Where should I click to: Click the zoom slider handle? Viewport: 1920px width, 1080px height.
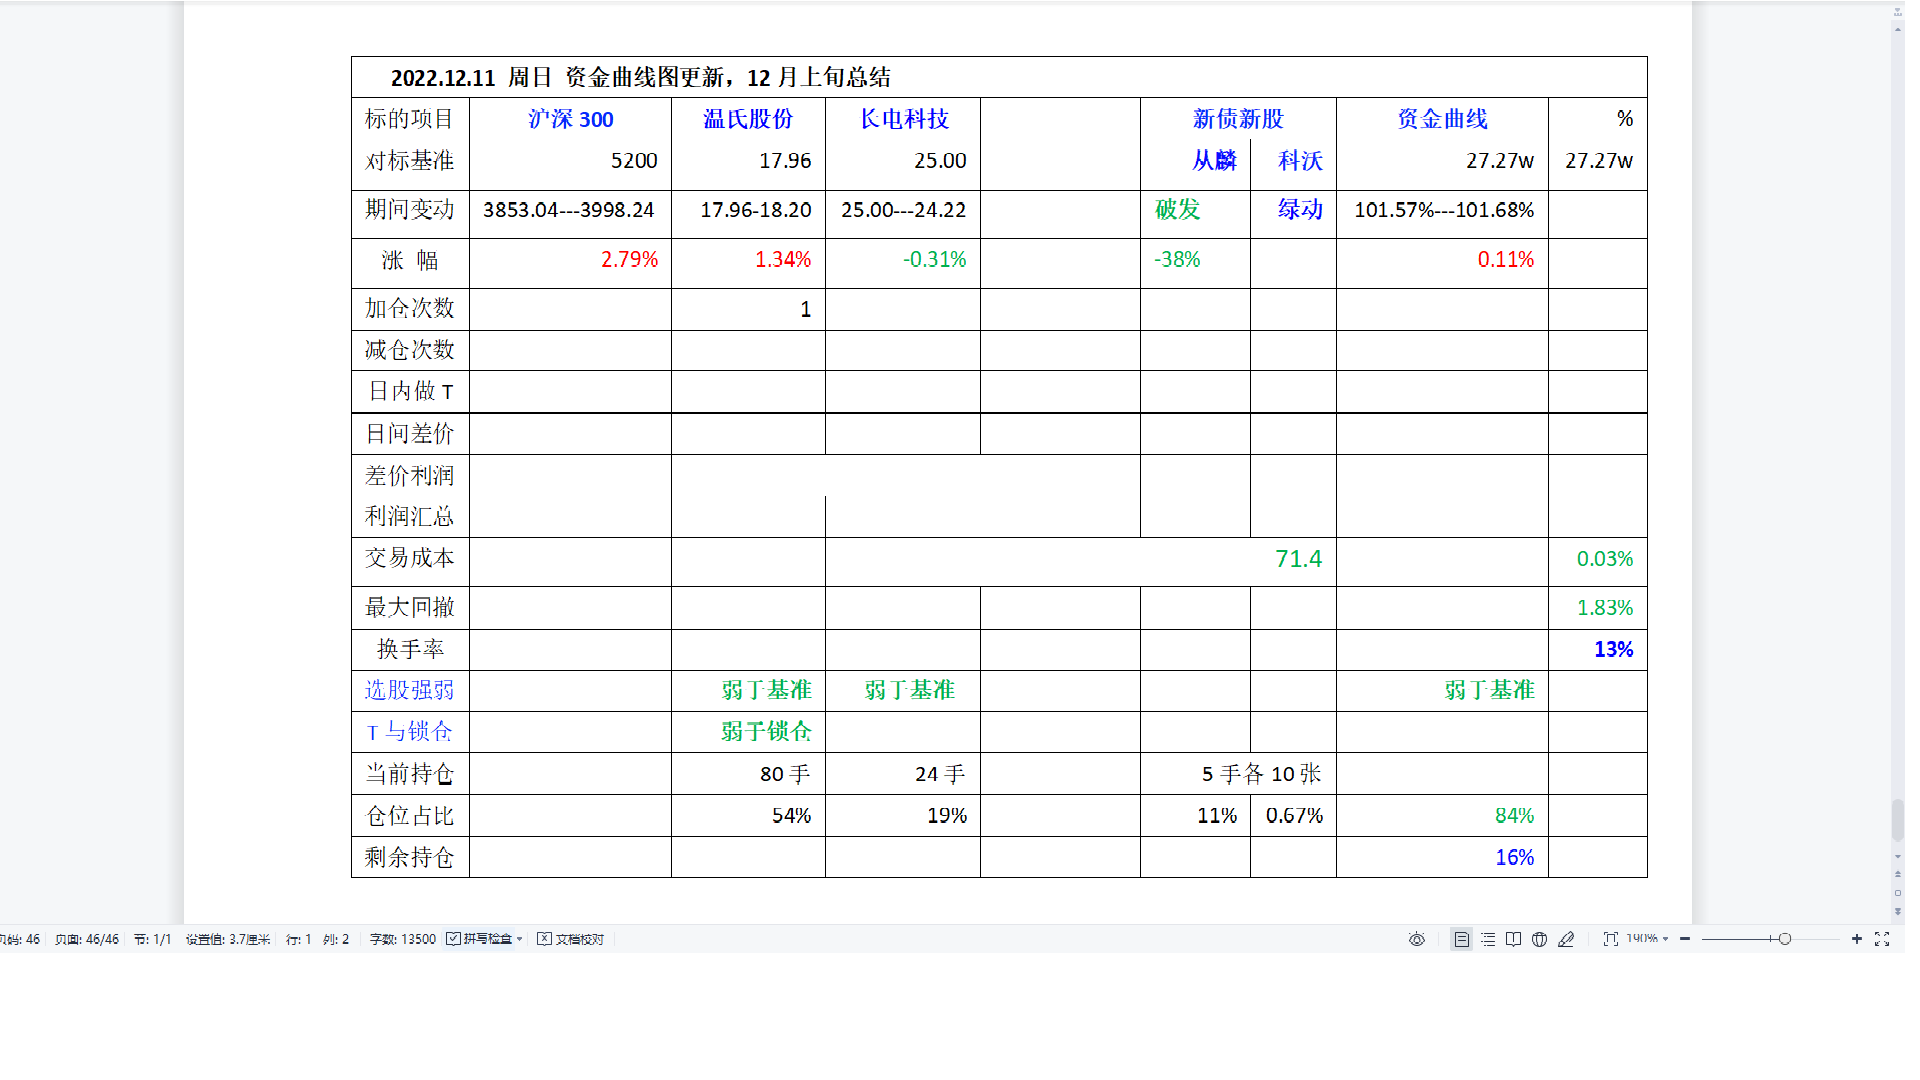(x=1785, y=939)
